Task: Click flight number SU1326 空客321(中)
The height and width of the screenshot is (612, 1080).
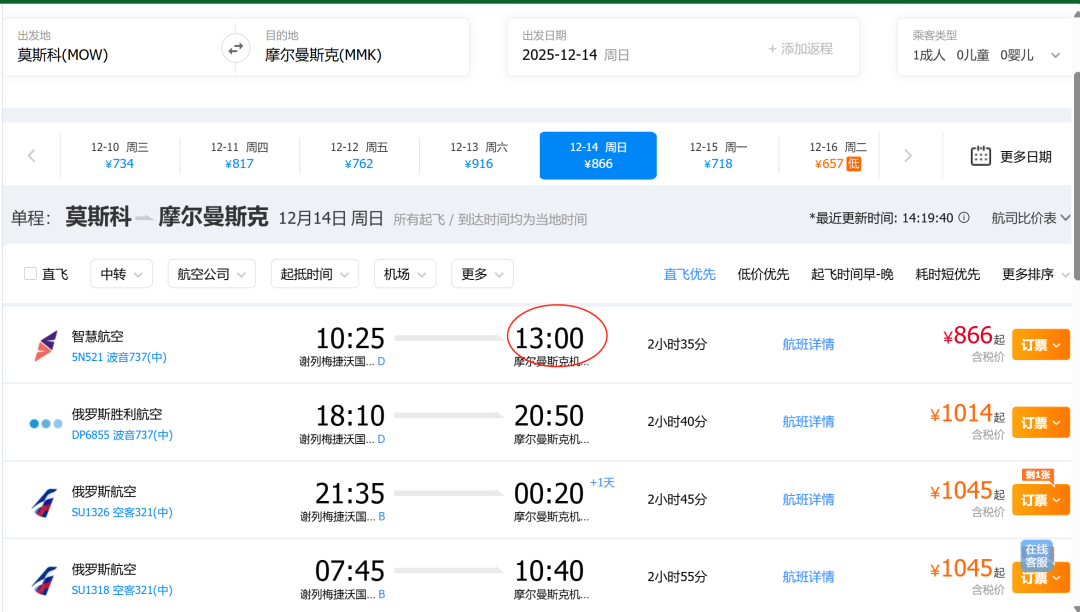Action: coord(122,512)
